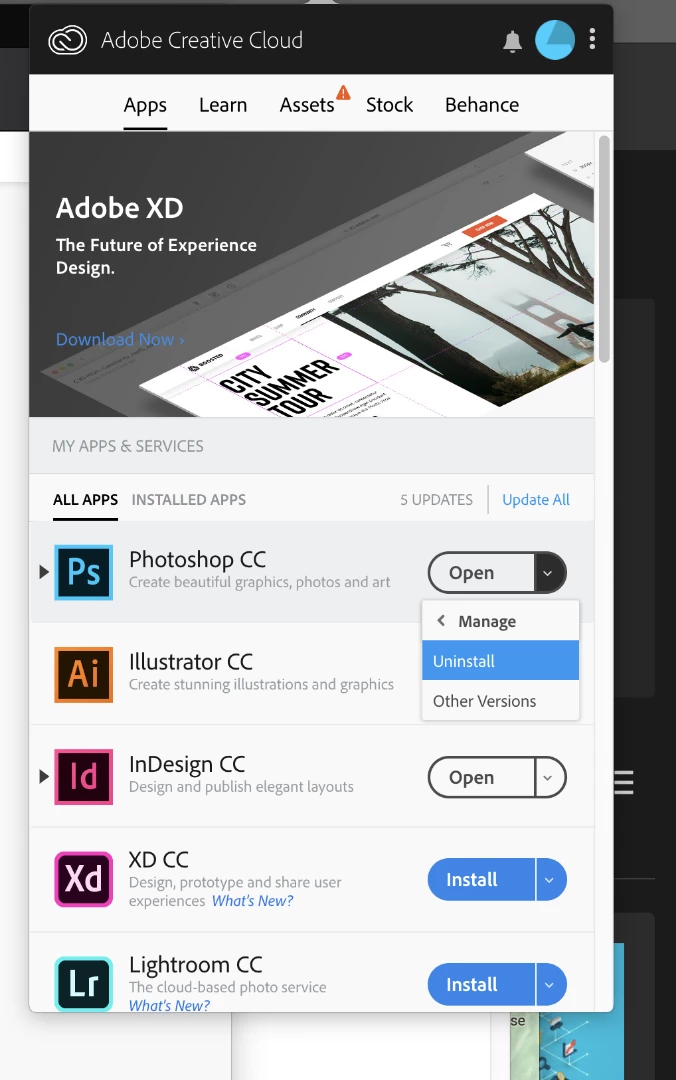This screenshot has width=676, height=1080.
Task: Click the back chevron beside Manage
Action: [442, 621]
